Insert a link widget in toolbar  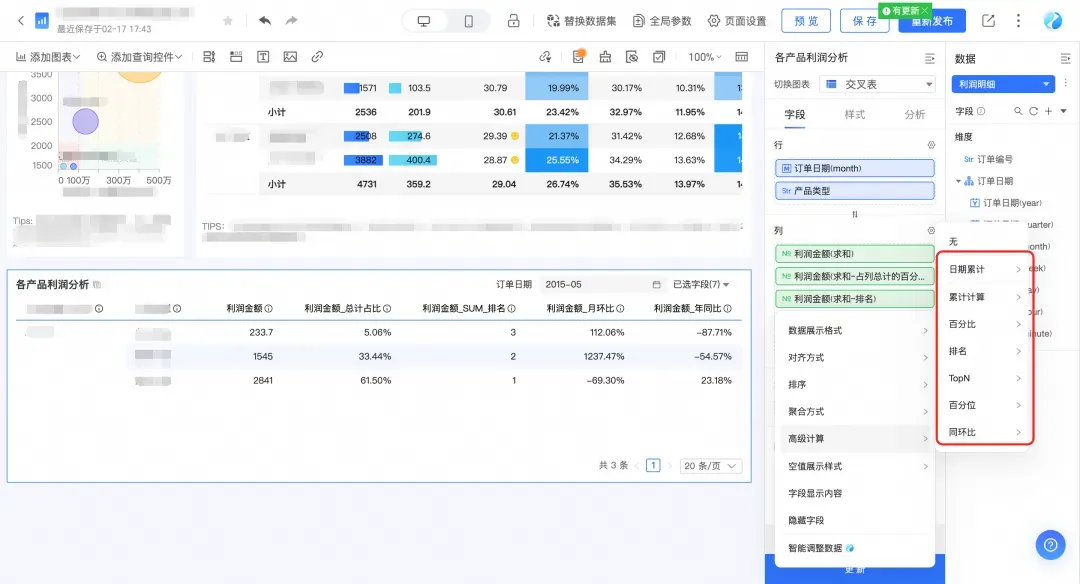[317, 56]
